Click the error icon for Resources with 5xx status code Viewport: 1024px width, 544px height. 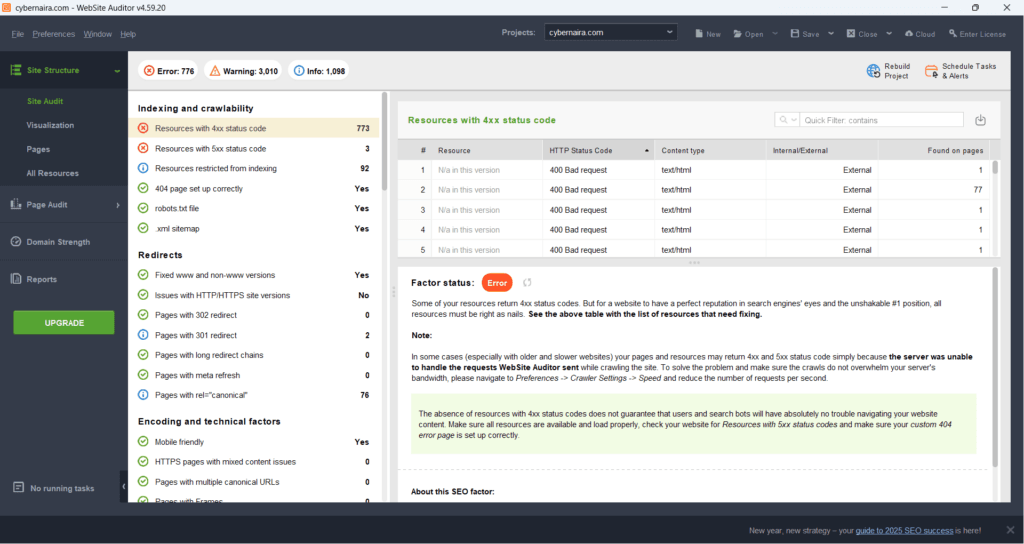(143, 148)
